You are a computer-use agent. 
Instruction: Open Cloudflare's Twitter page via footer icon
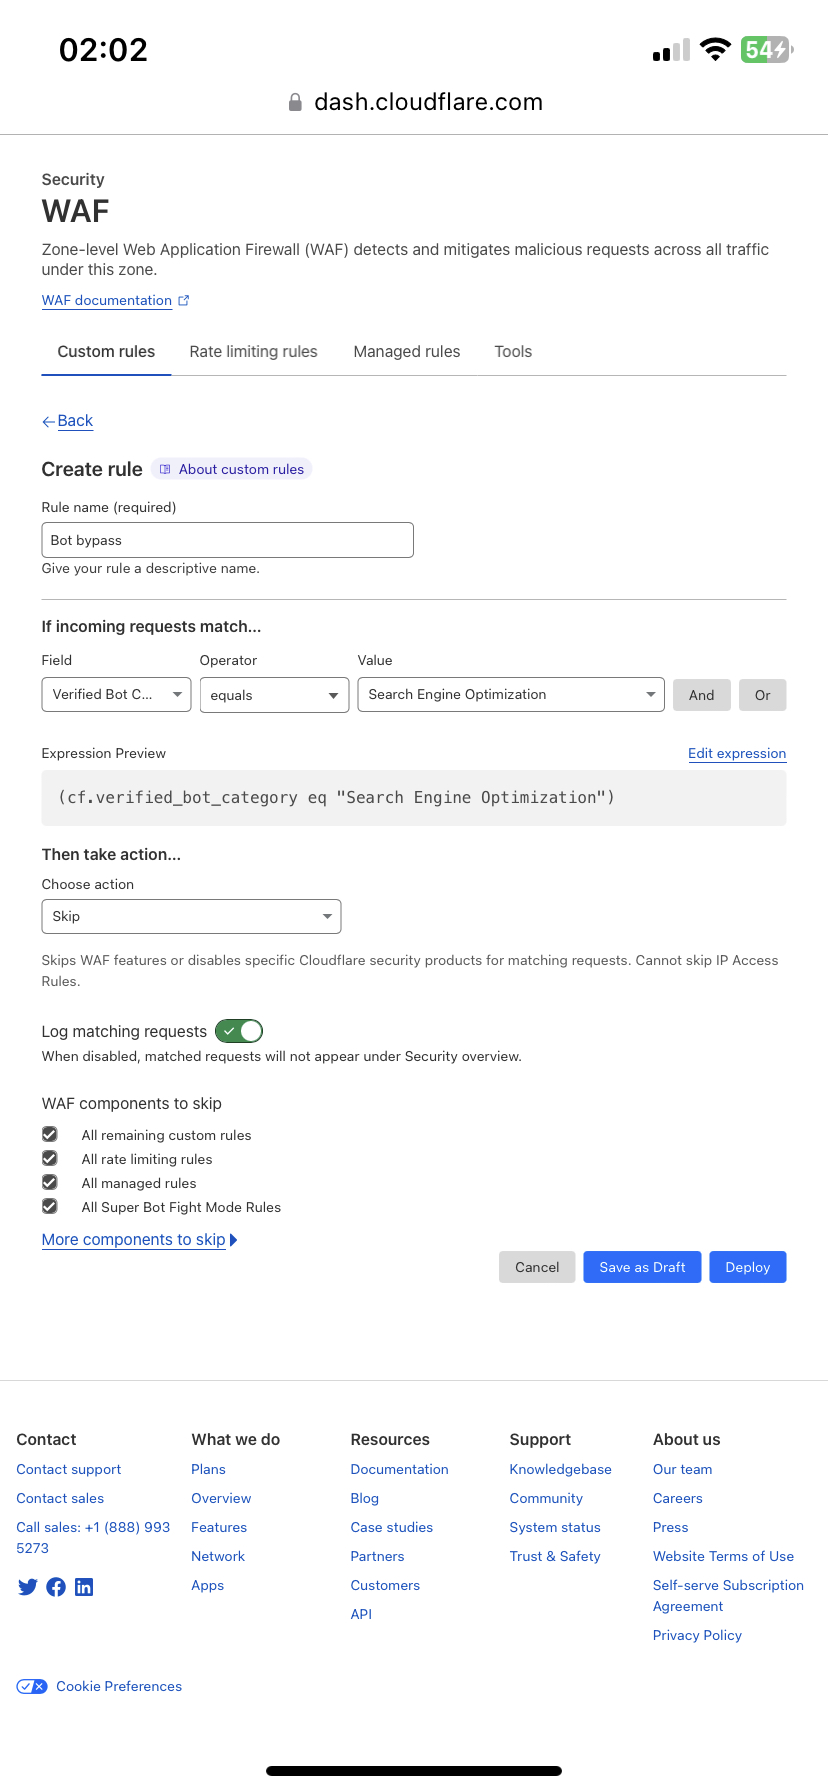(27, 1586)
